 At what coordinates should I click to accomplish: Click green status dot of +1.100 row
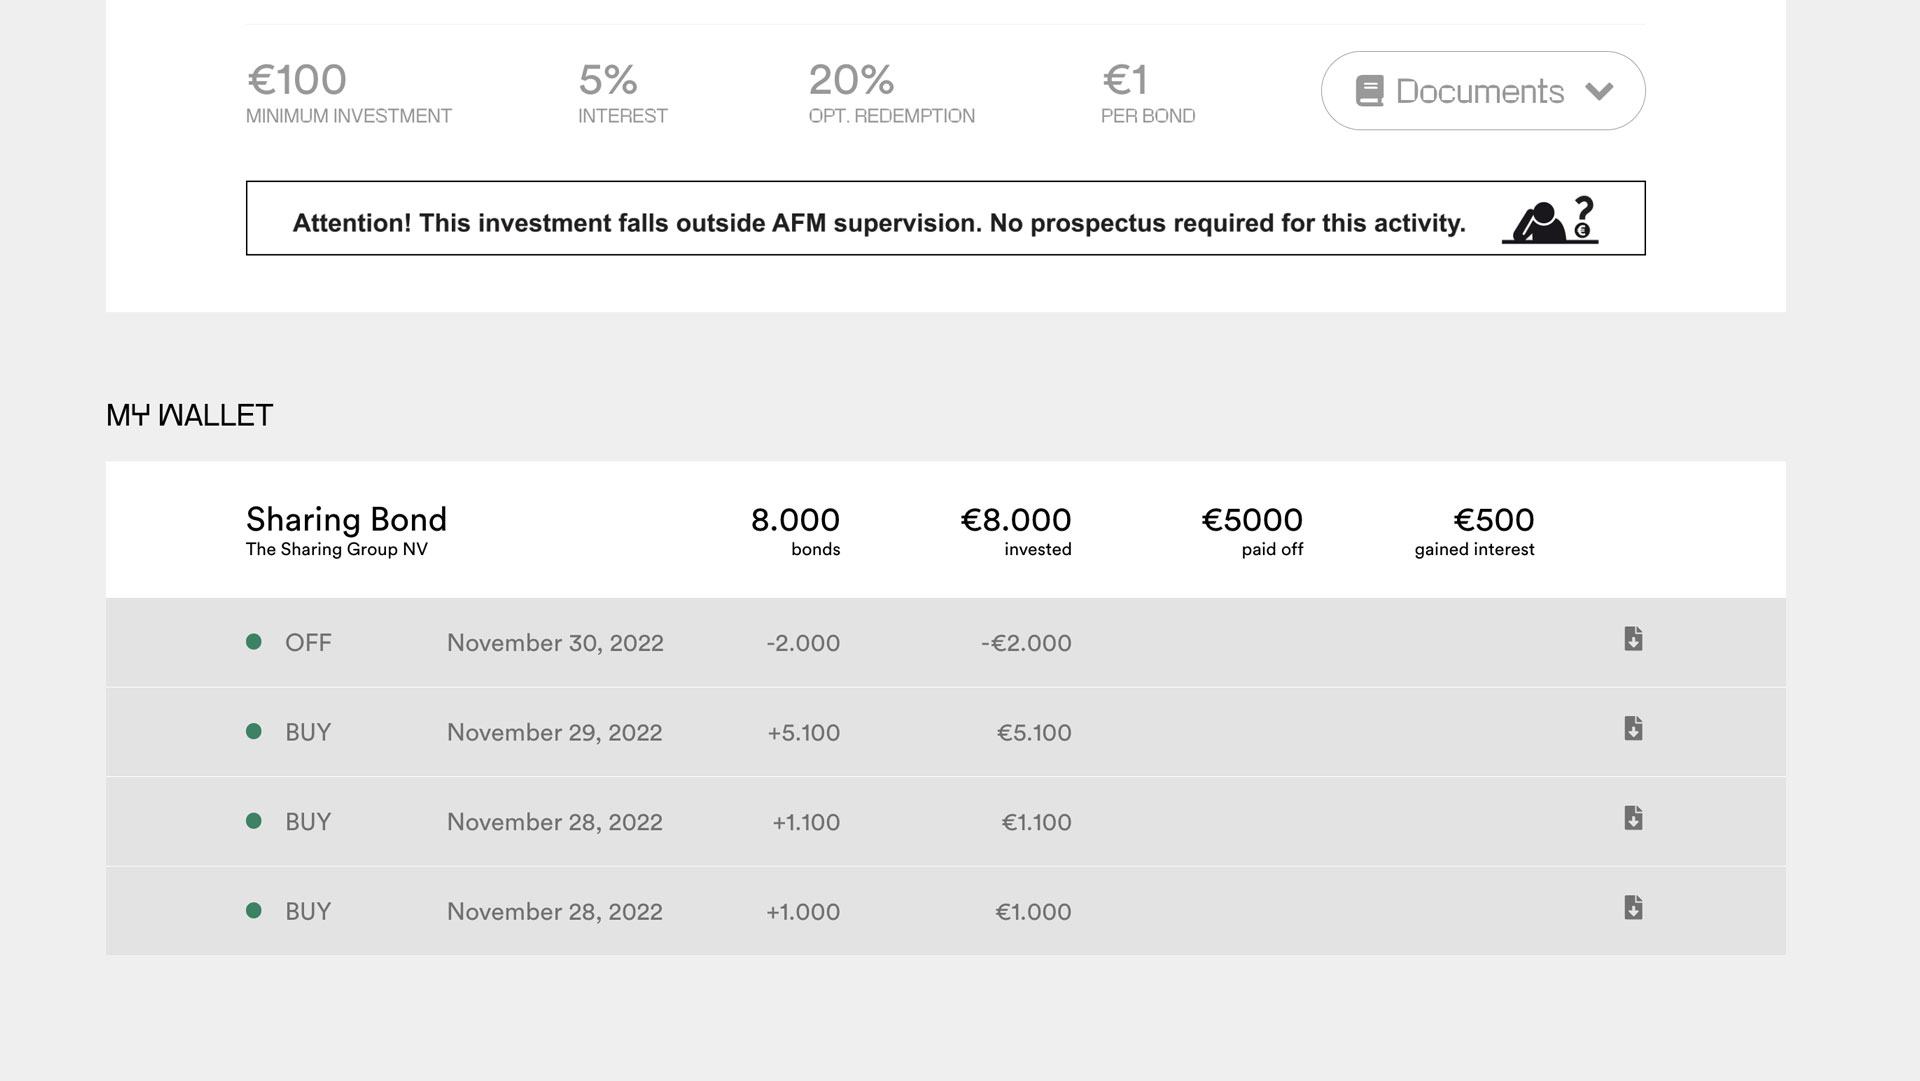[x=254, y=821]
